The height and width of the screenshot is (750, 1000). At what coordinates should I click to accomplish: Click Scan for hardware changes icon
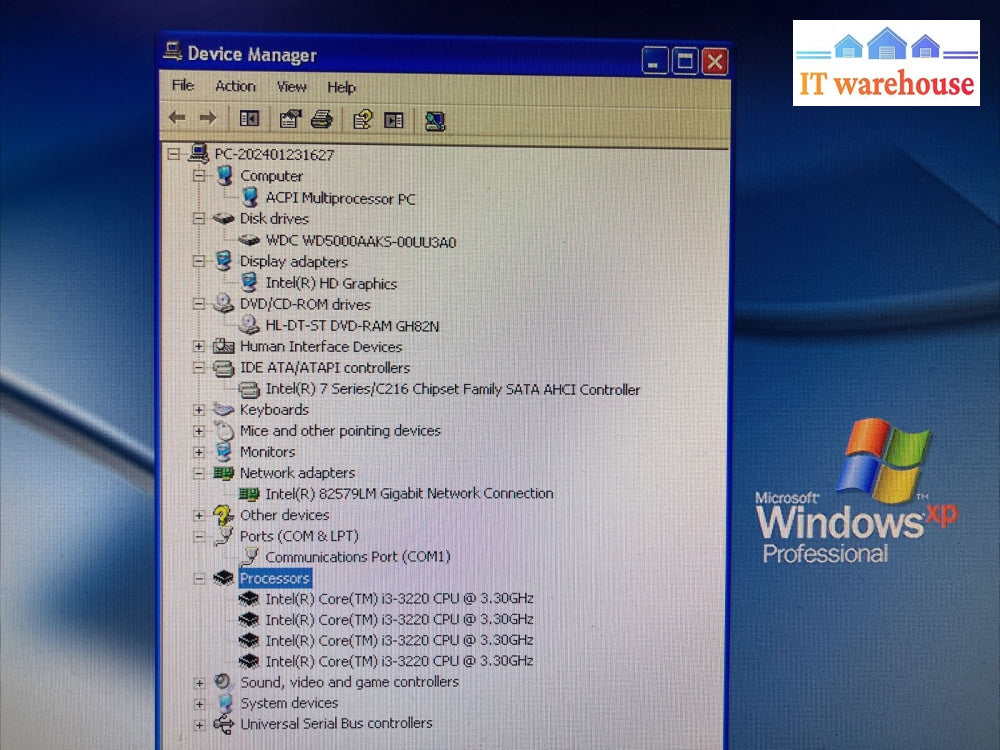coord(434,121)
